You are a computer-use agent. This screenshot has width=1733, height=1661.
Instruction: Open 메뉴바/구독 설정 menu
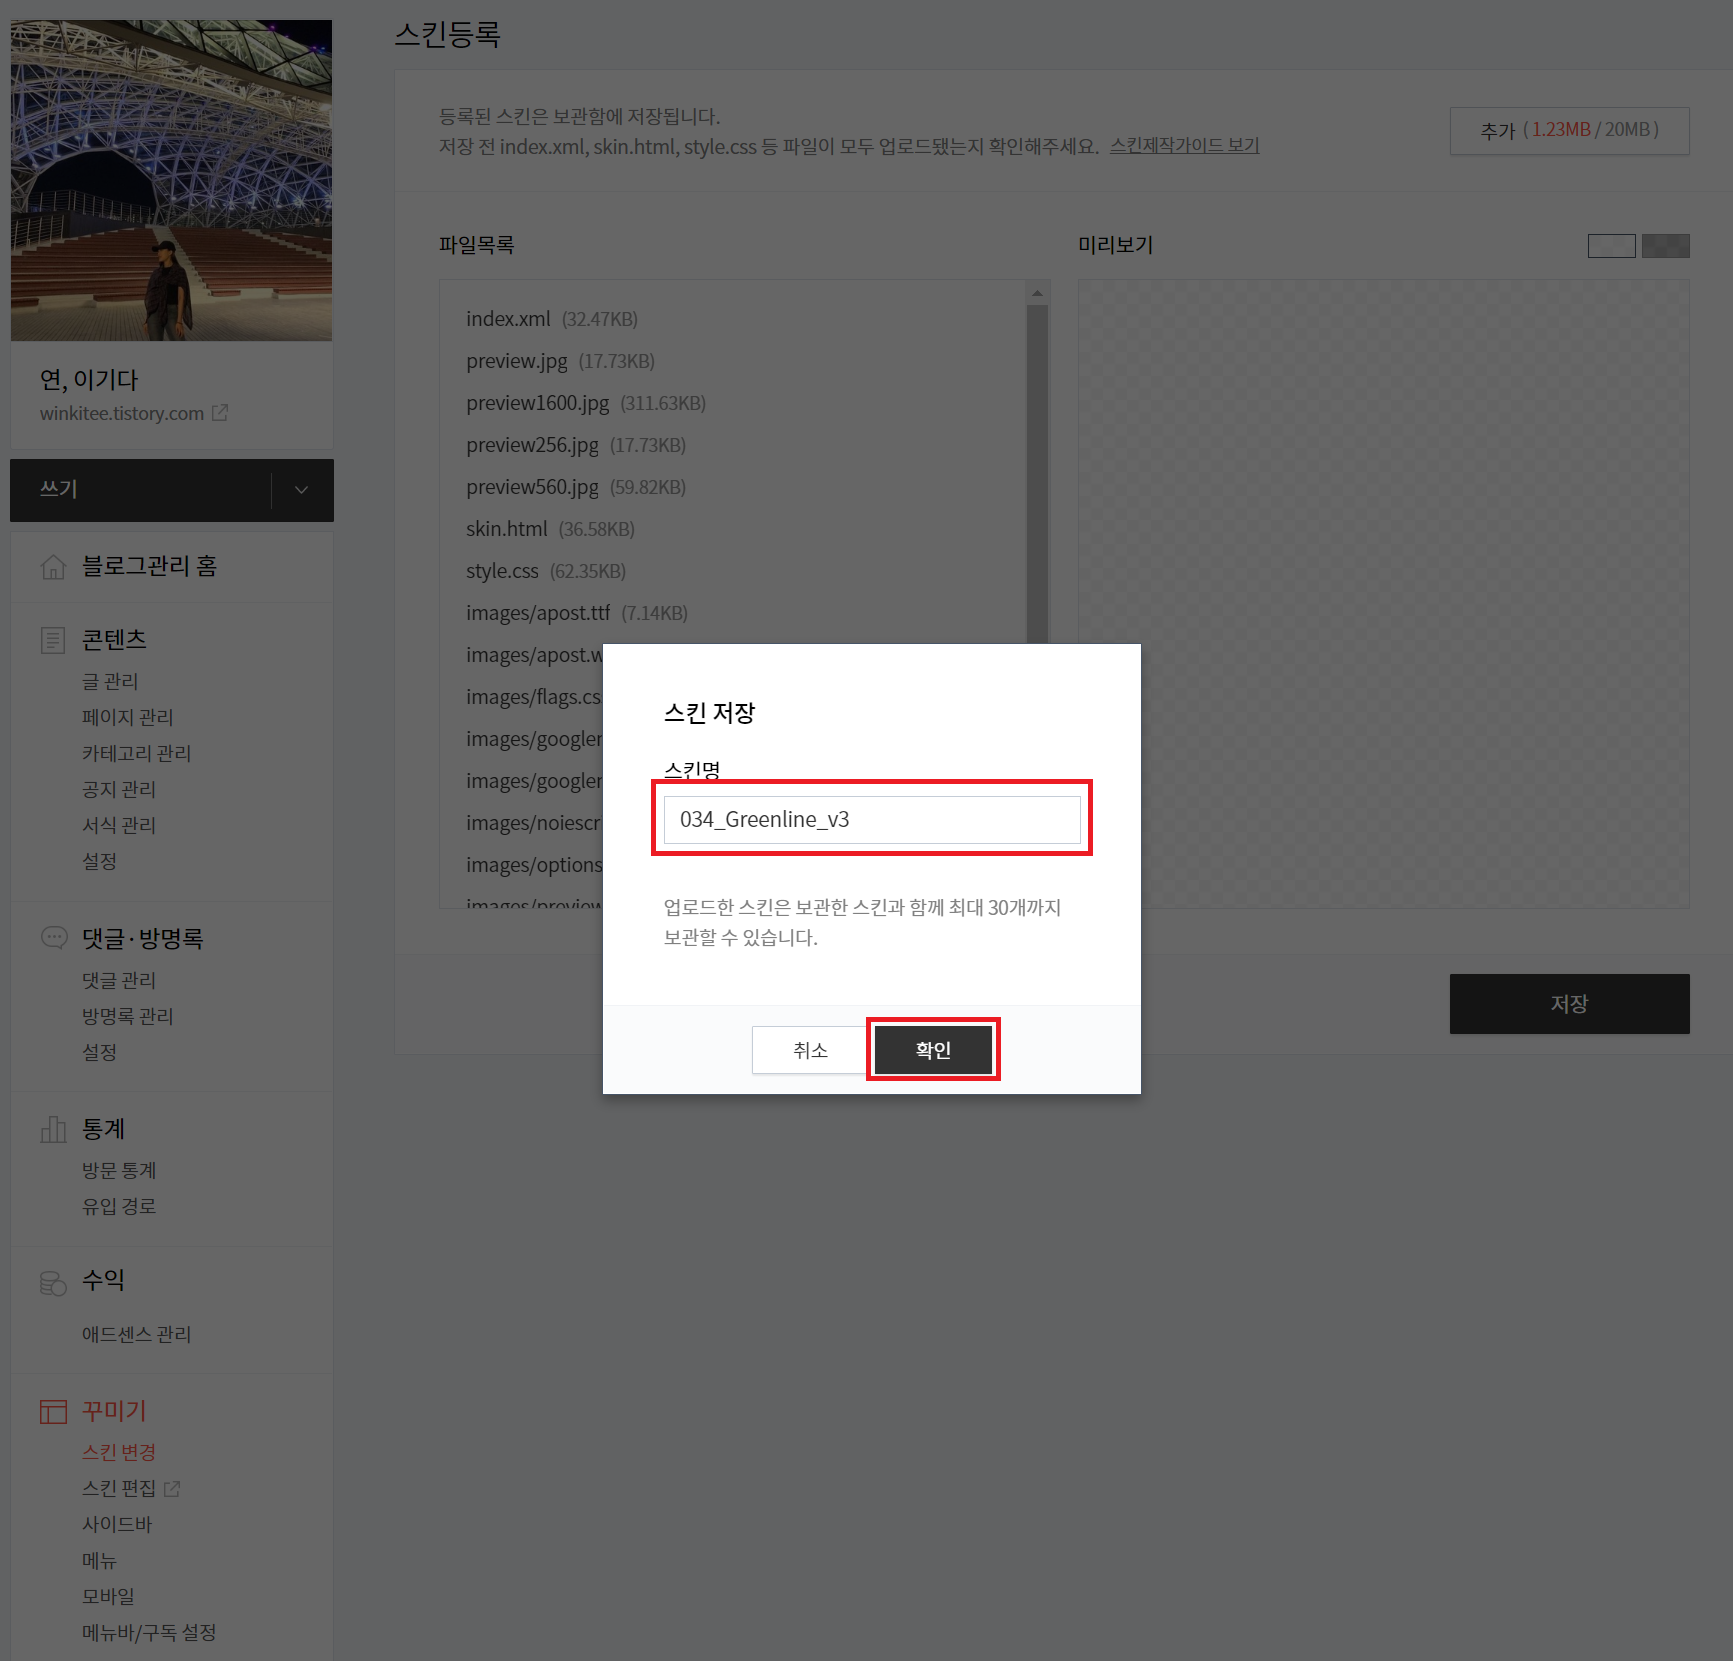tap(149, 1632)
